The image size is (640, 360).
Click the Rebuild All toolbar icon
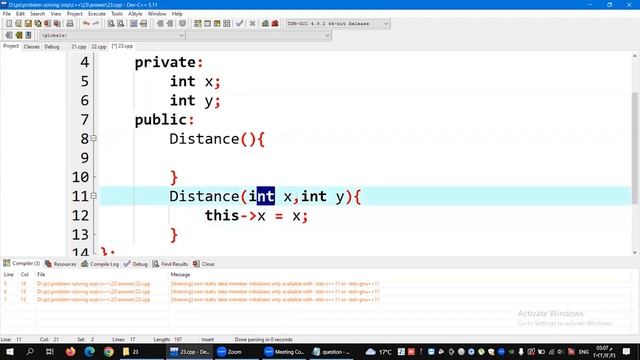click(227, 24)
